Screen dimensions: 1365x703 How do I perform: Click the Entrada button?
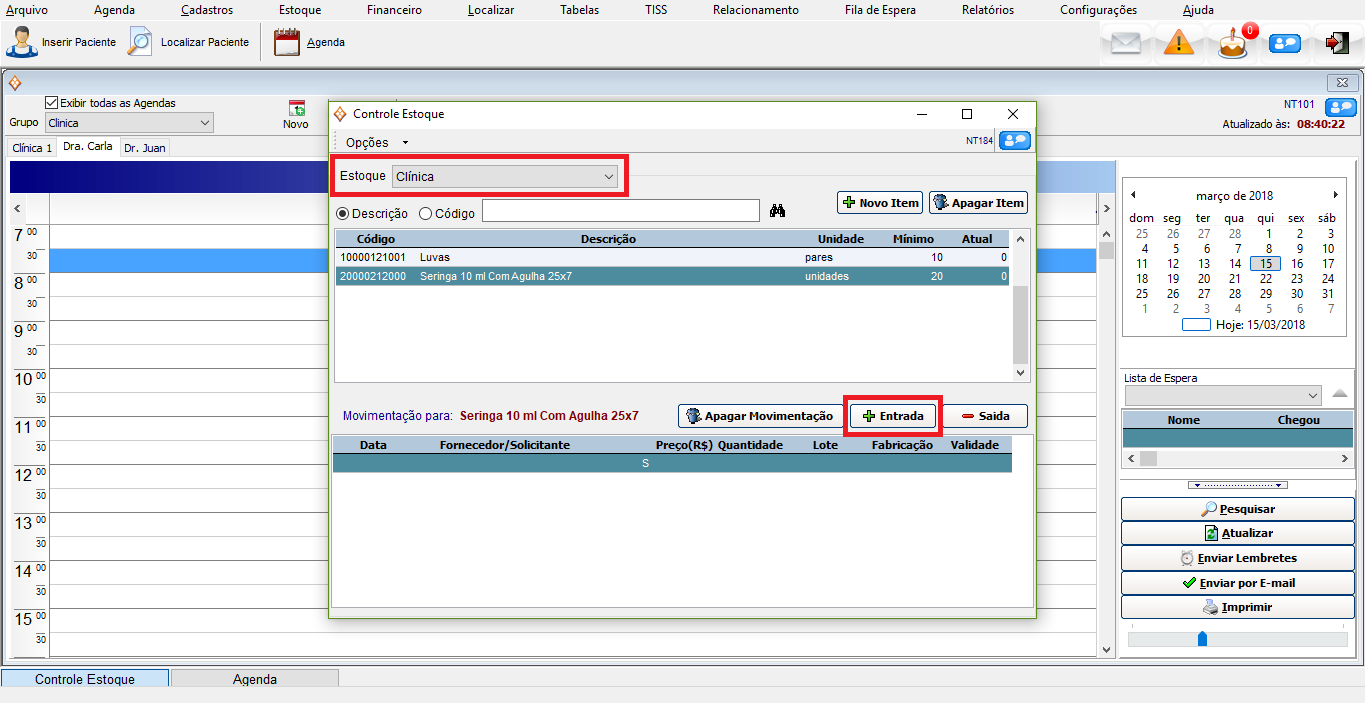click(x=892, y=416)
